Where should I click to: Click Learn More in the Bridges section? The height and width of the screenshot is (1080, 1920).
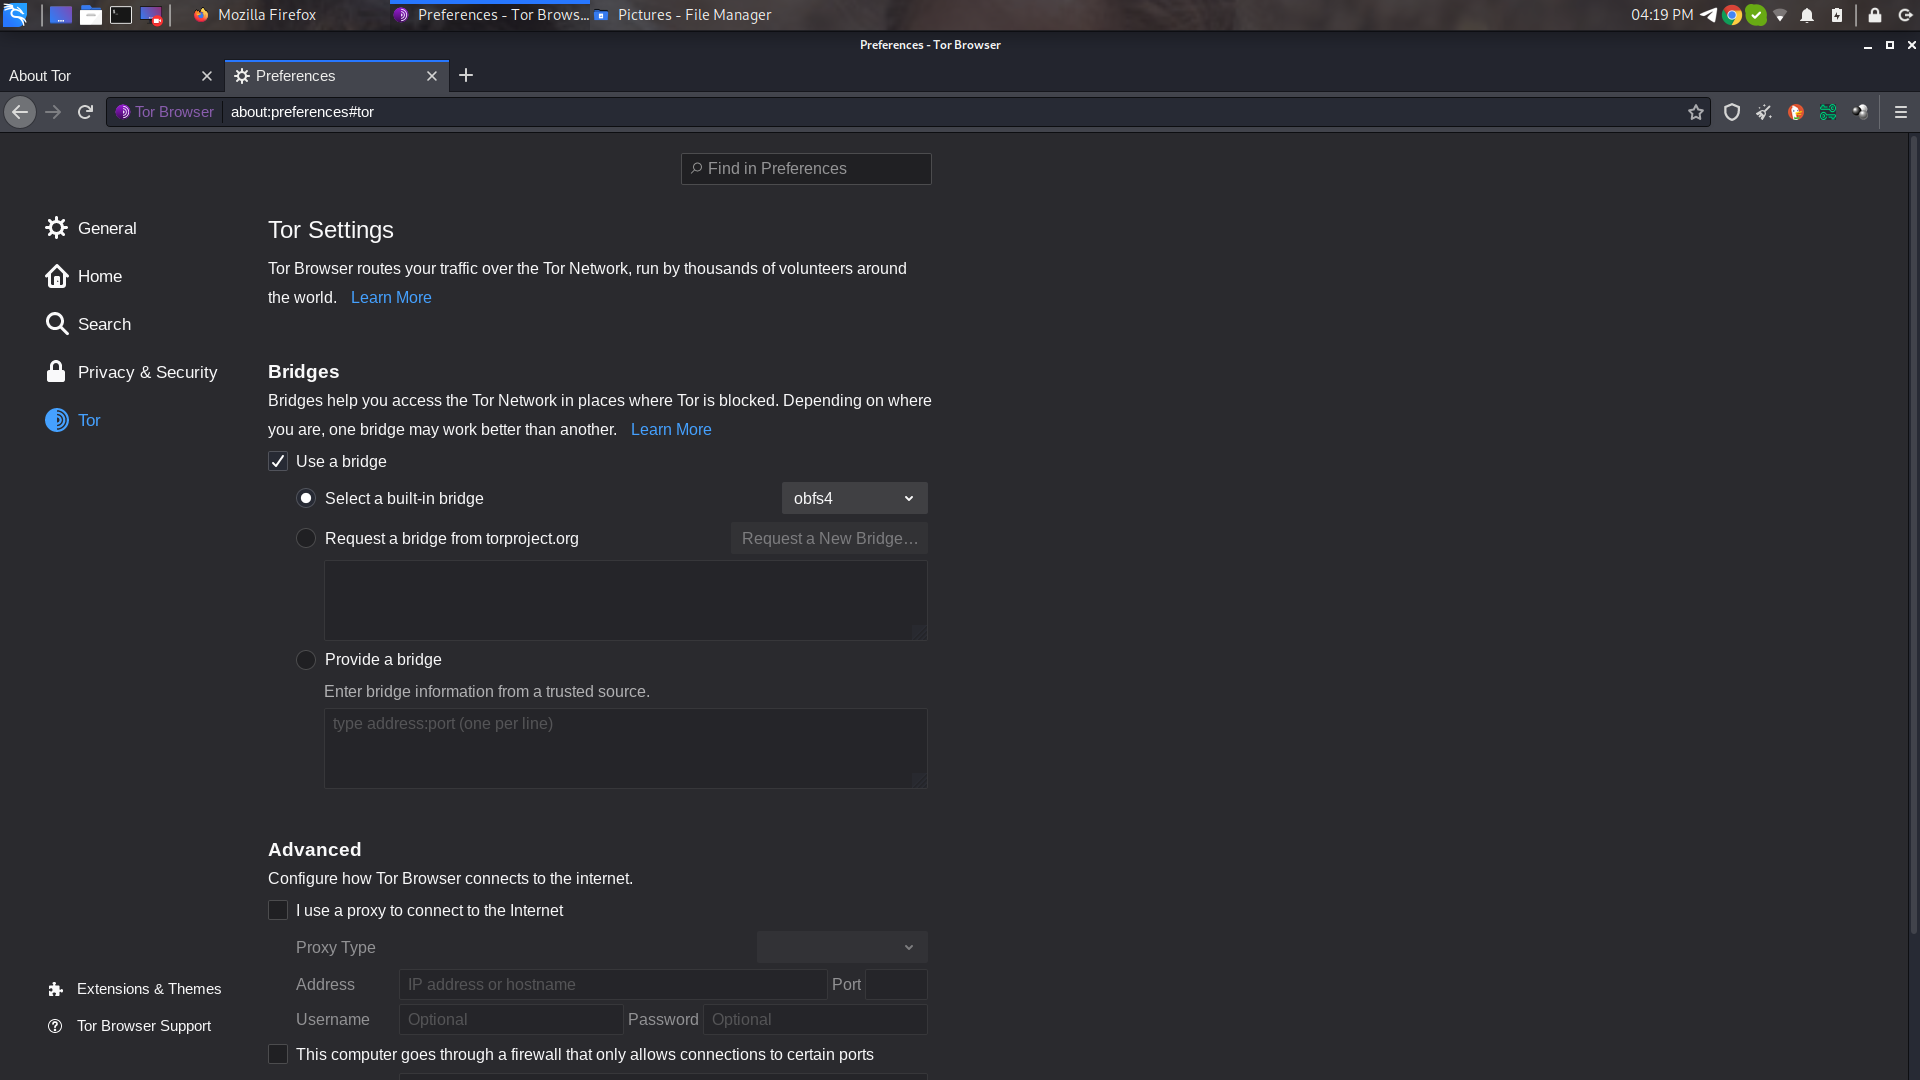[671, 429]
